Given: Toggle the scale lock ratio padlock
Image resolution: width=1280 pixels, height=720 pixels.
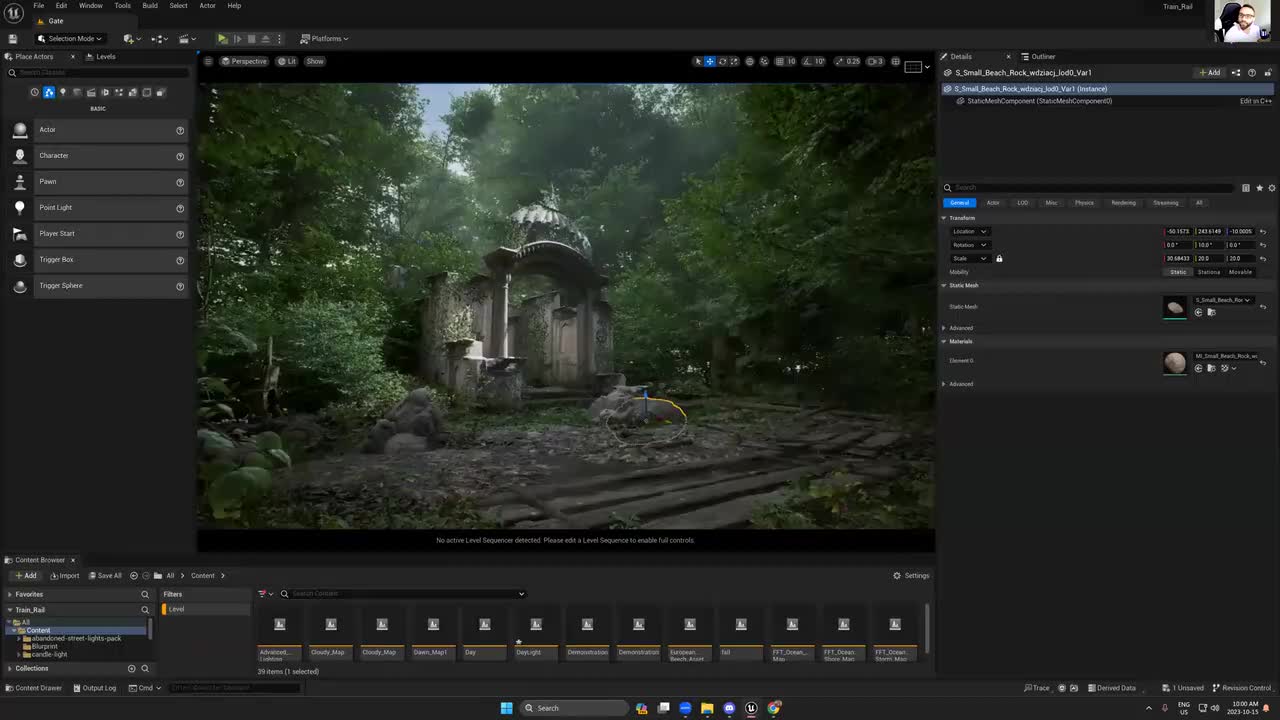Looking at the screenshot, I should (x=998, y=259).
